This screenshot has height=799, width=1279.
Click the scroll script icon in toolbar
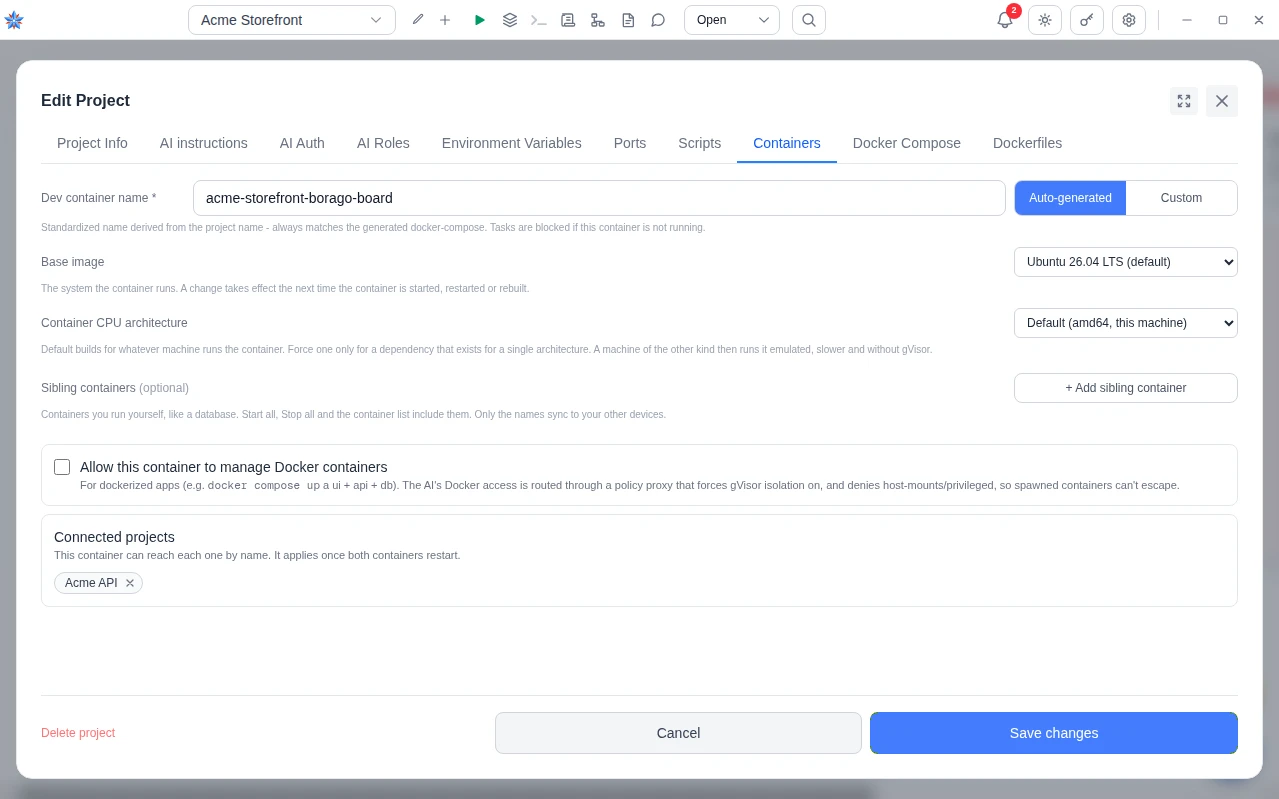tap(568, 20)
